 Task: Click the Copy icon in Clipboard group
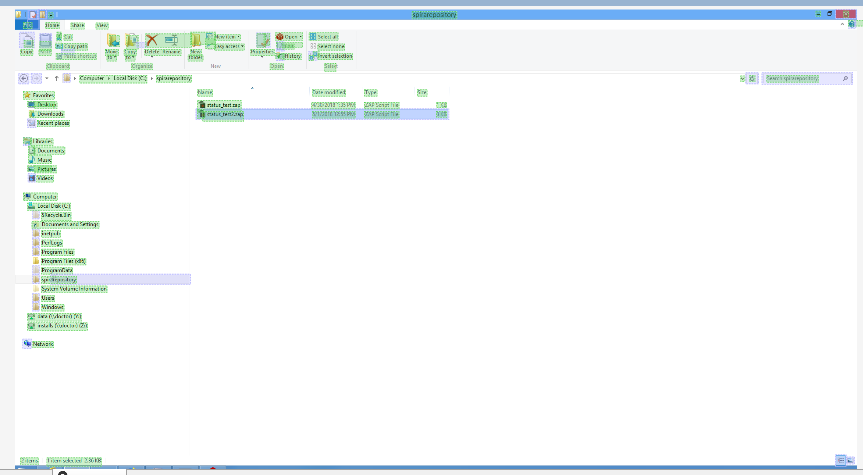[x=26, y=43]
